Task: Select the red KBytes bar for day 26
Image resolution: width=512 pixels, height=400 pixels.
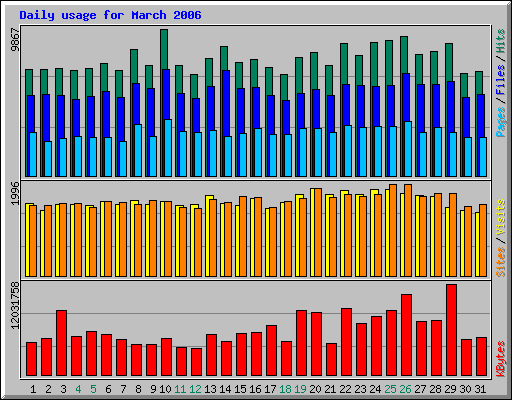Action: pos(406,335)
